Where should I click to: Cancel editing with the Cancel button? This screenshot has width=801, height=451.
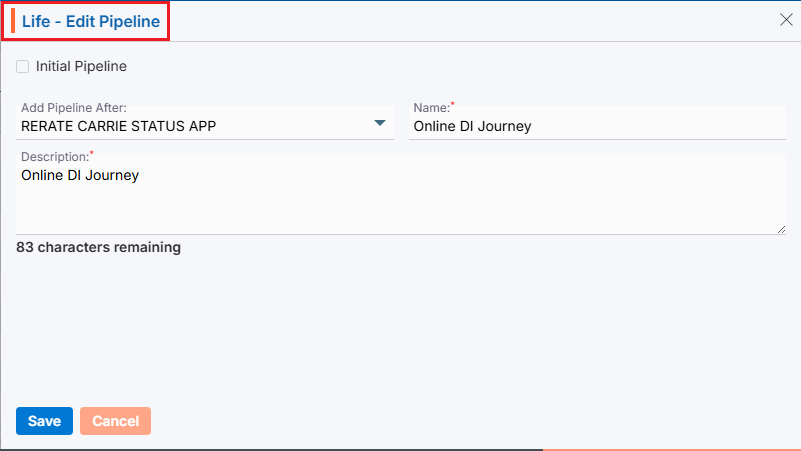(115, 421)
